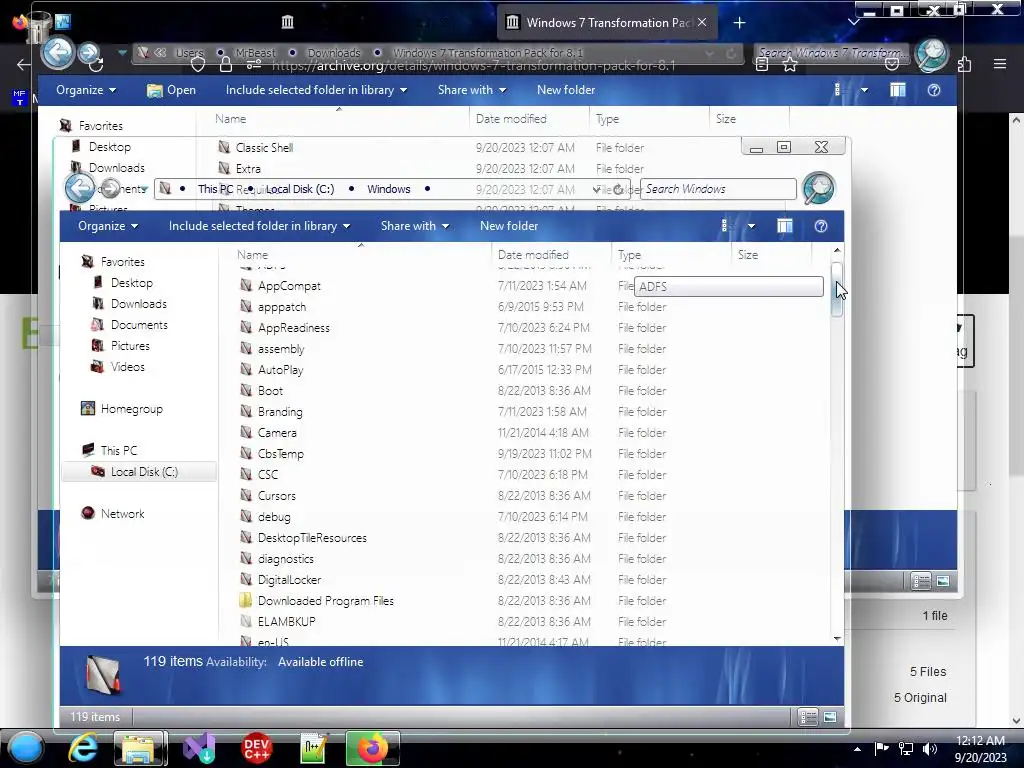Image resolution: width=1024 pixels, height=768 pixels.
Task: Change view icon in front window toolbar
Action: (x=724, y=226)
